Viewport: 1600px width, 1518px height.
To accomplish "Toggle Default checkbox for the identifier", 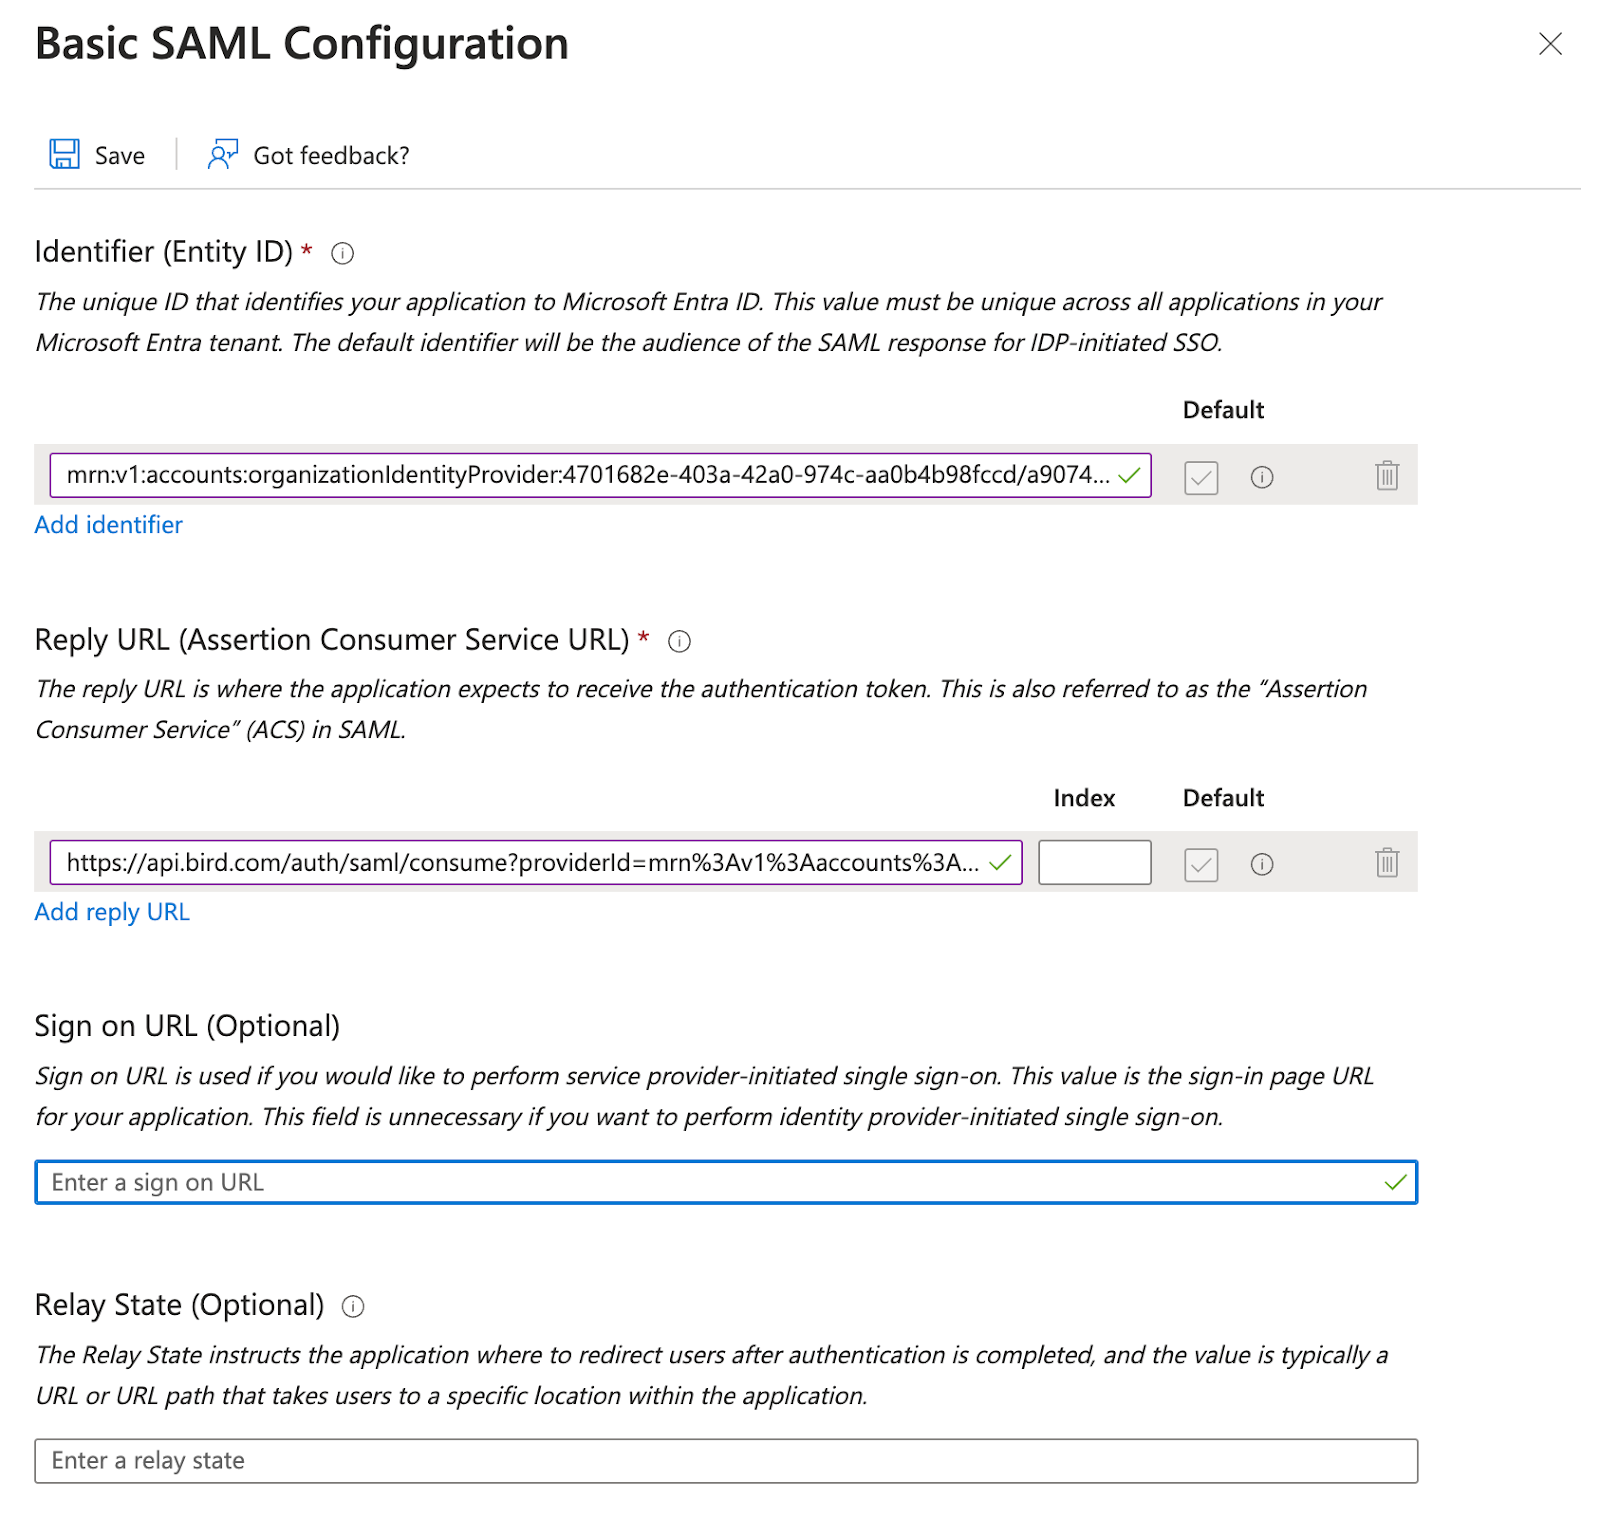I will 1200,477.
